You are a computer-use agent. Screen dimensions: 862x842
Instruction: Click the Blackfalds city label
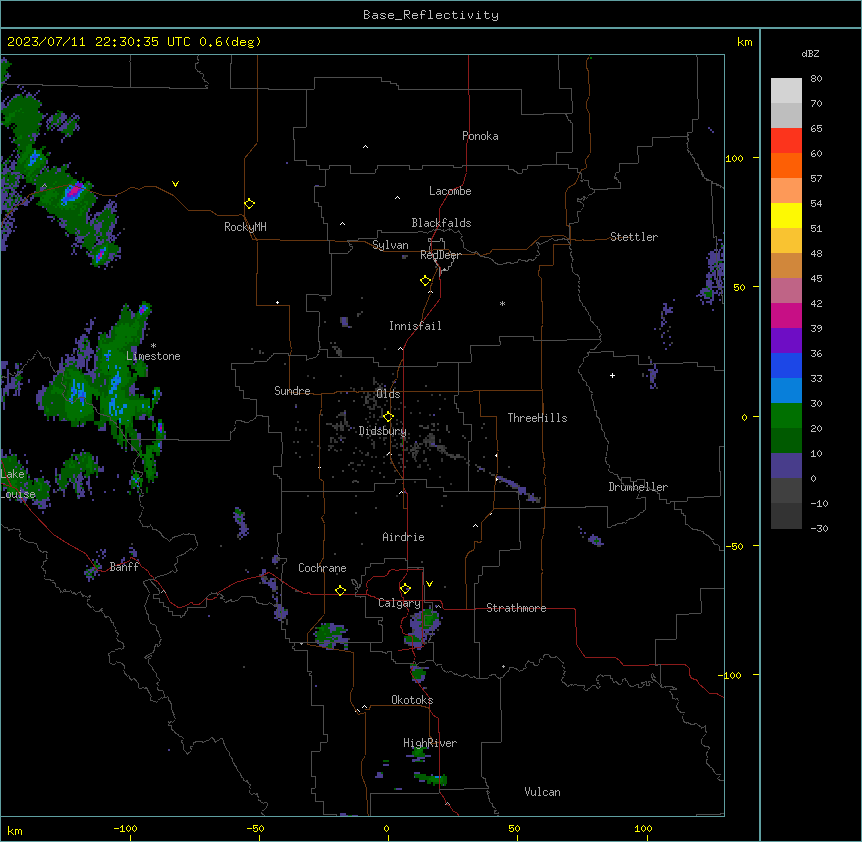tap(441, 223)
